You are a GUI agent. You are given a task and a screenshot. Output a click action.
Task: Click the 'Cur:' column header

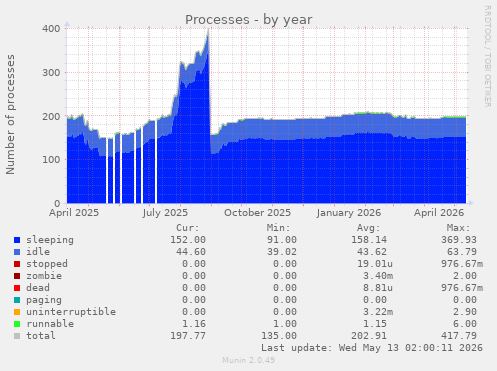click(x=188, y=228)
